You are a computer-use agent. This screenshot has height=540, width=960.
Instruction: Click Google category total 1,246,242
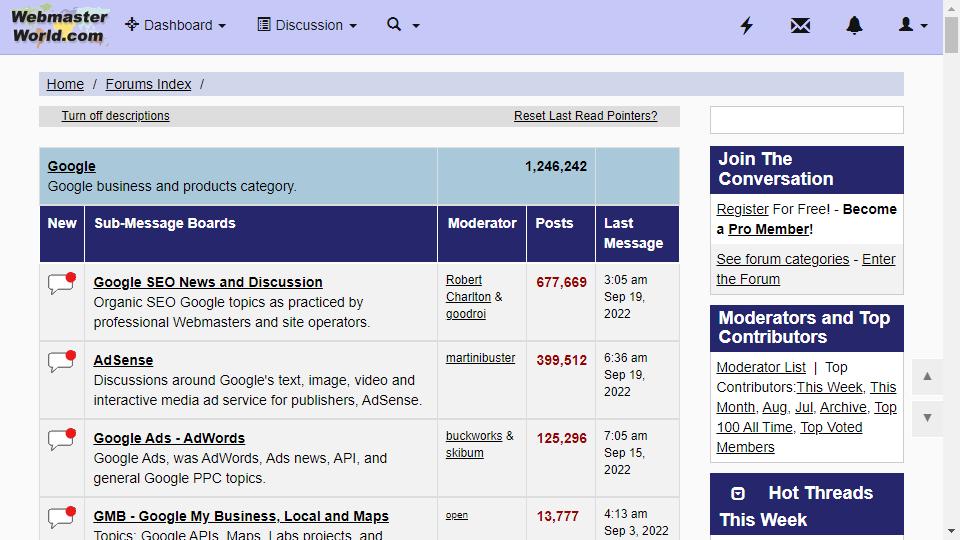(555, 167)
